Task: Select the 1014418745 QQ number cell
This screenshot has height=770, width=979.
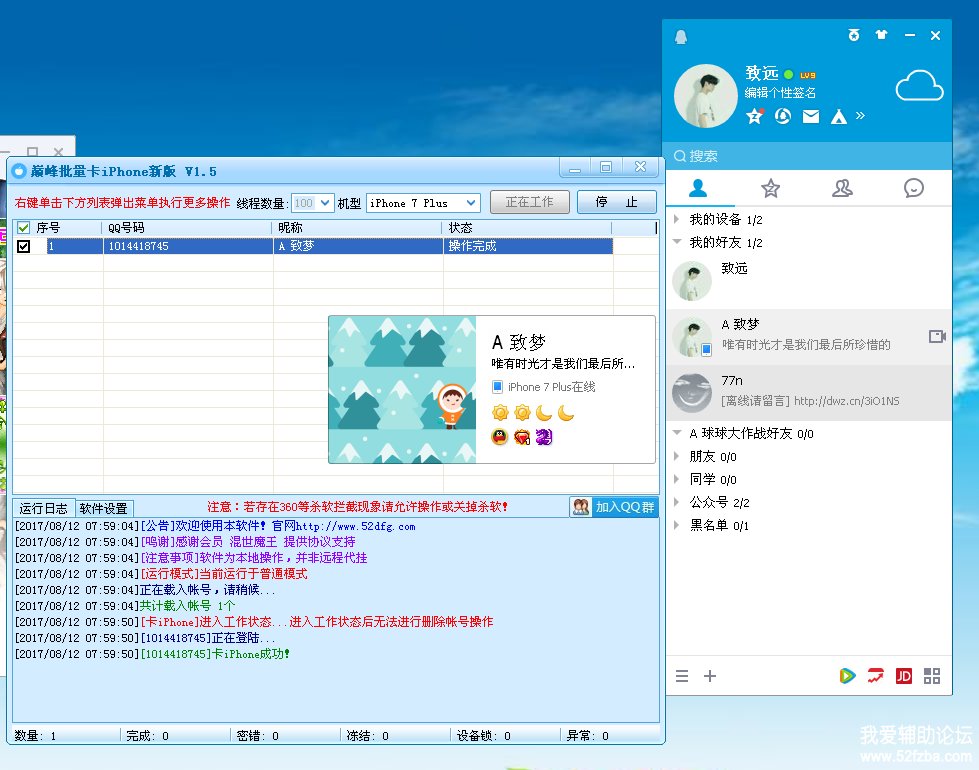Action: coord(188,246)
